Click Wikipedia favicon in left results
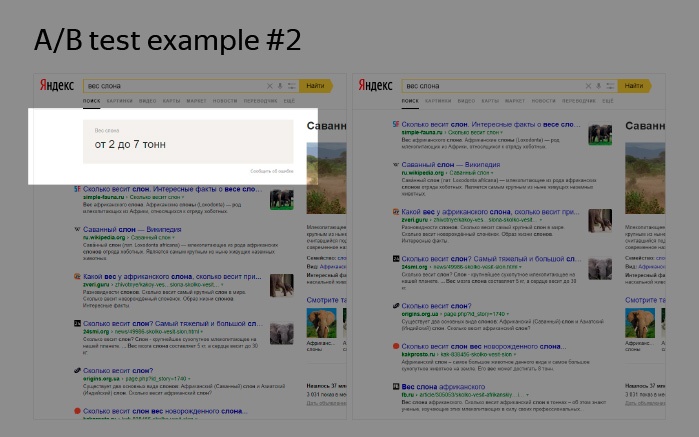 (x=77, y=229)
